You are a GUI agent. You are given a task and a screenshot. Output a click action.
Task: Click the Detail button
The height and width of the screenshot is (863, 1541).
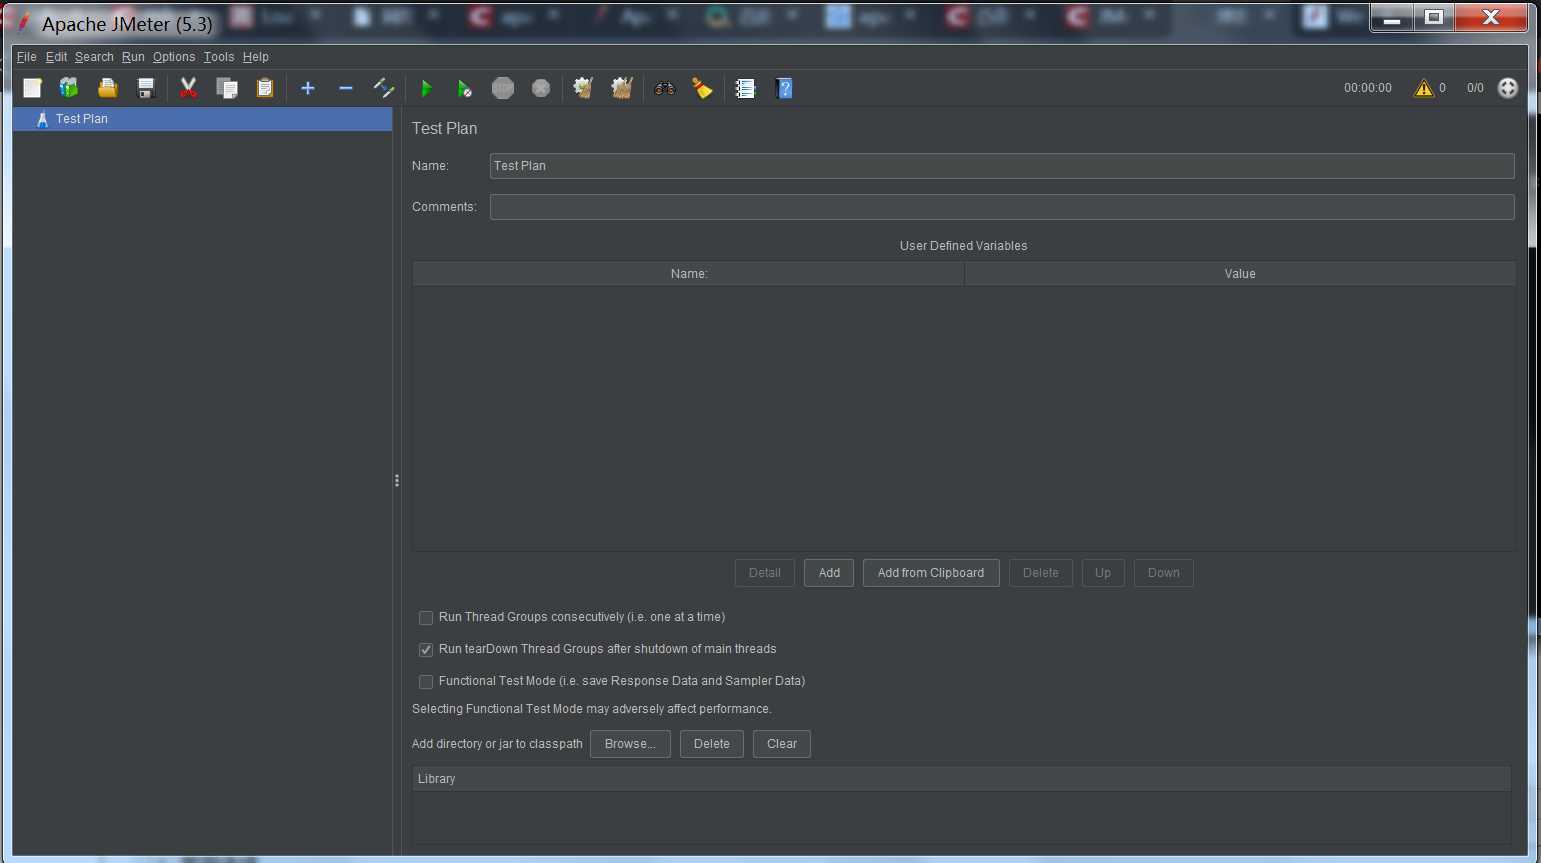point(765,573)
